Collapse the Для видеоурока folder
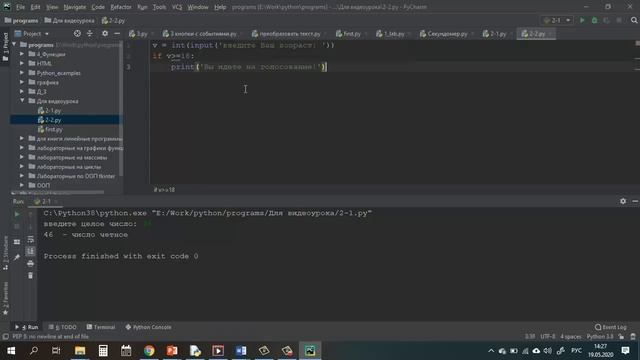Viewport: 640px width, 360px height. 22,100
